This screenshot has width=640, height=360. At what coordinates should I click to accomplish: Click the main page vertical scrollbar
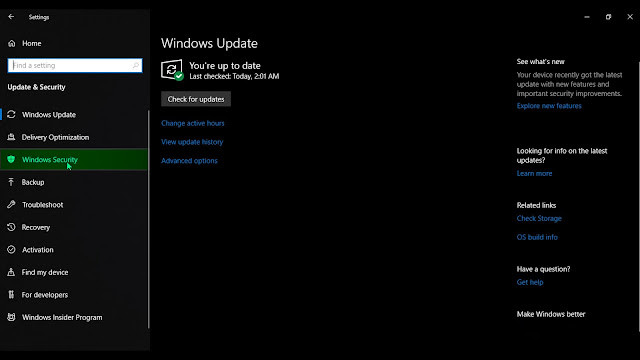click(638, 196)
